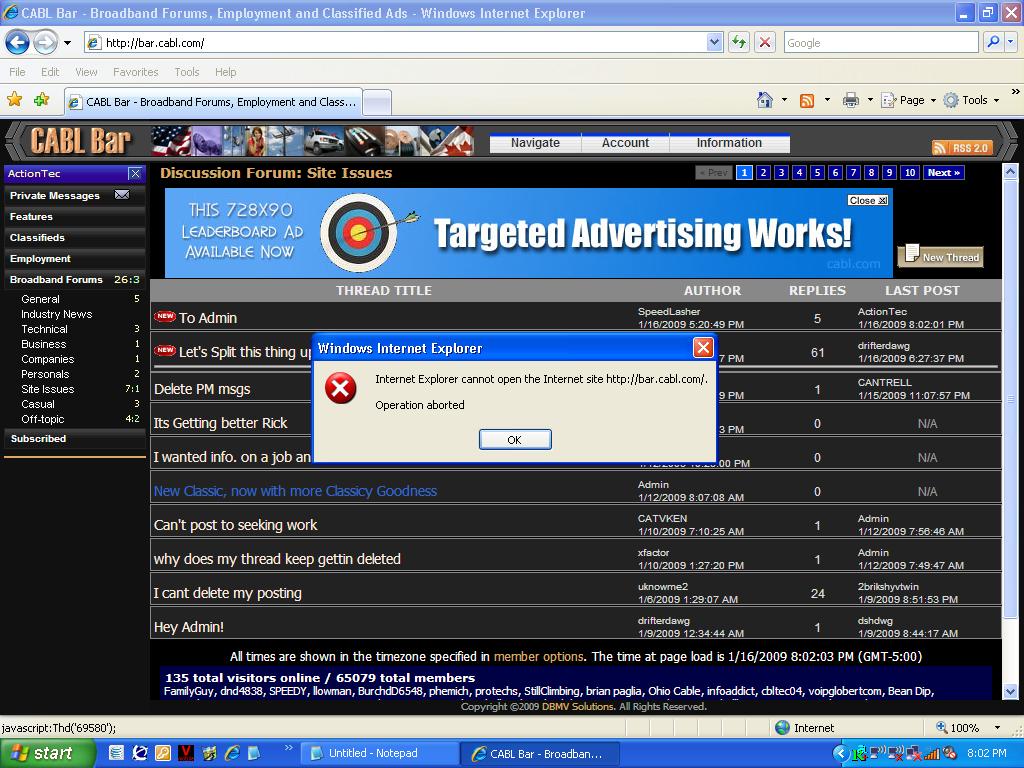
Task: Open the Features sidebar section
Action: click(74, 217)
